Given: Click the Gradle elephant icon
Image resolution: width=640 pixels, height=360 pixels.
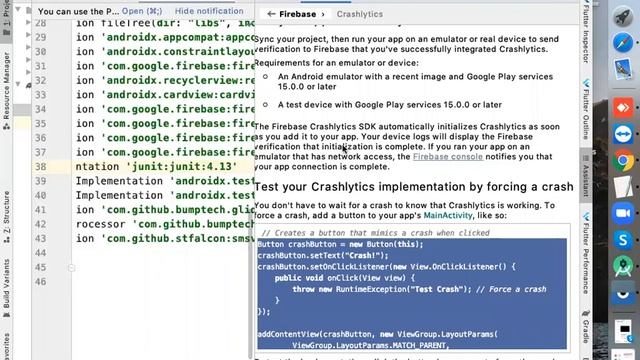Looking at the screenshot, I should coord(586,313).
